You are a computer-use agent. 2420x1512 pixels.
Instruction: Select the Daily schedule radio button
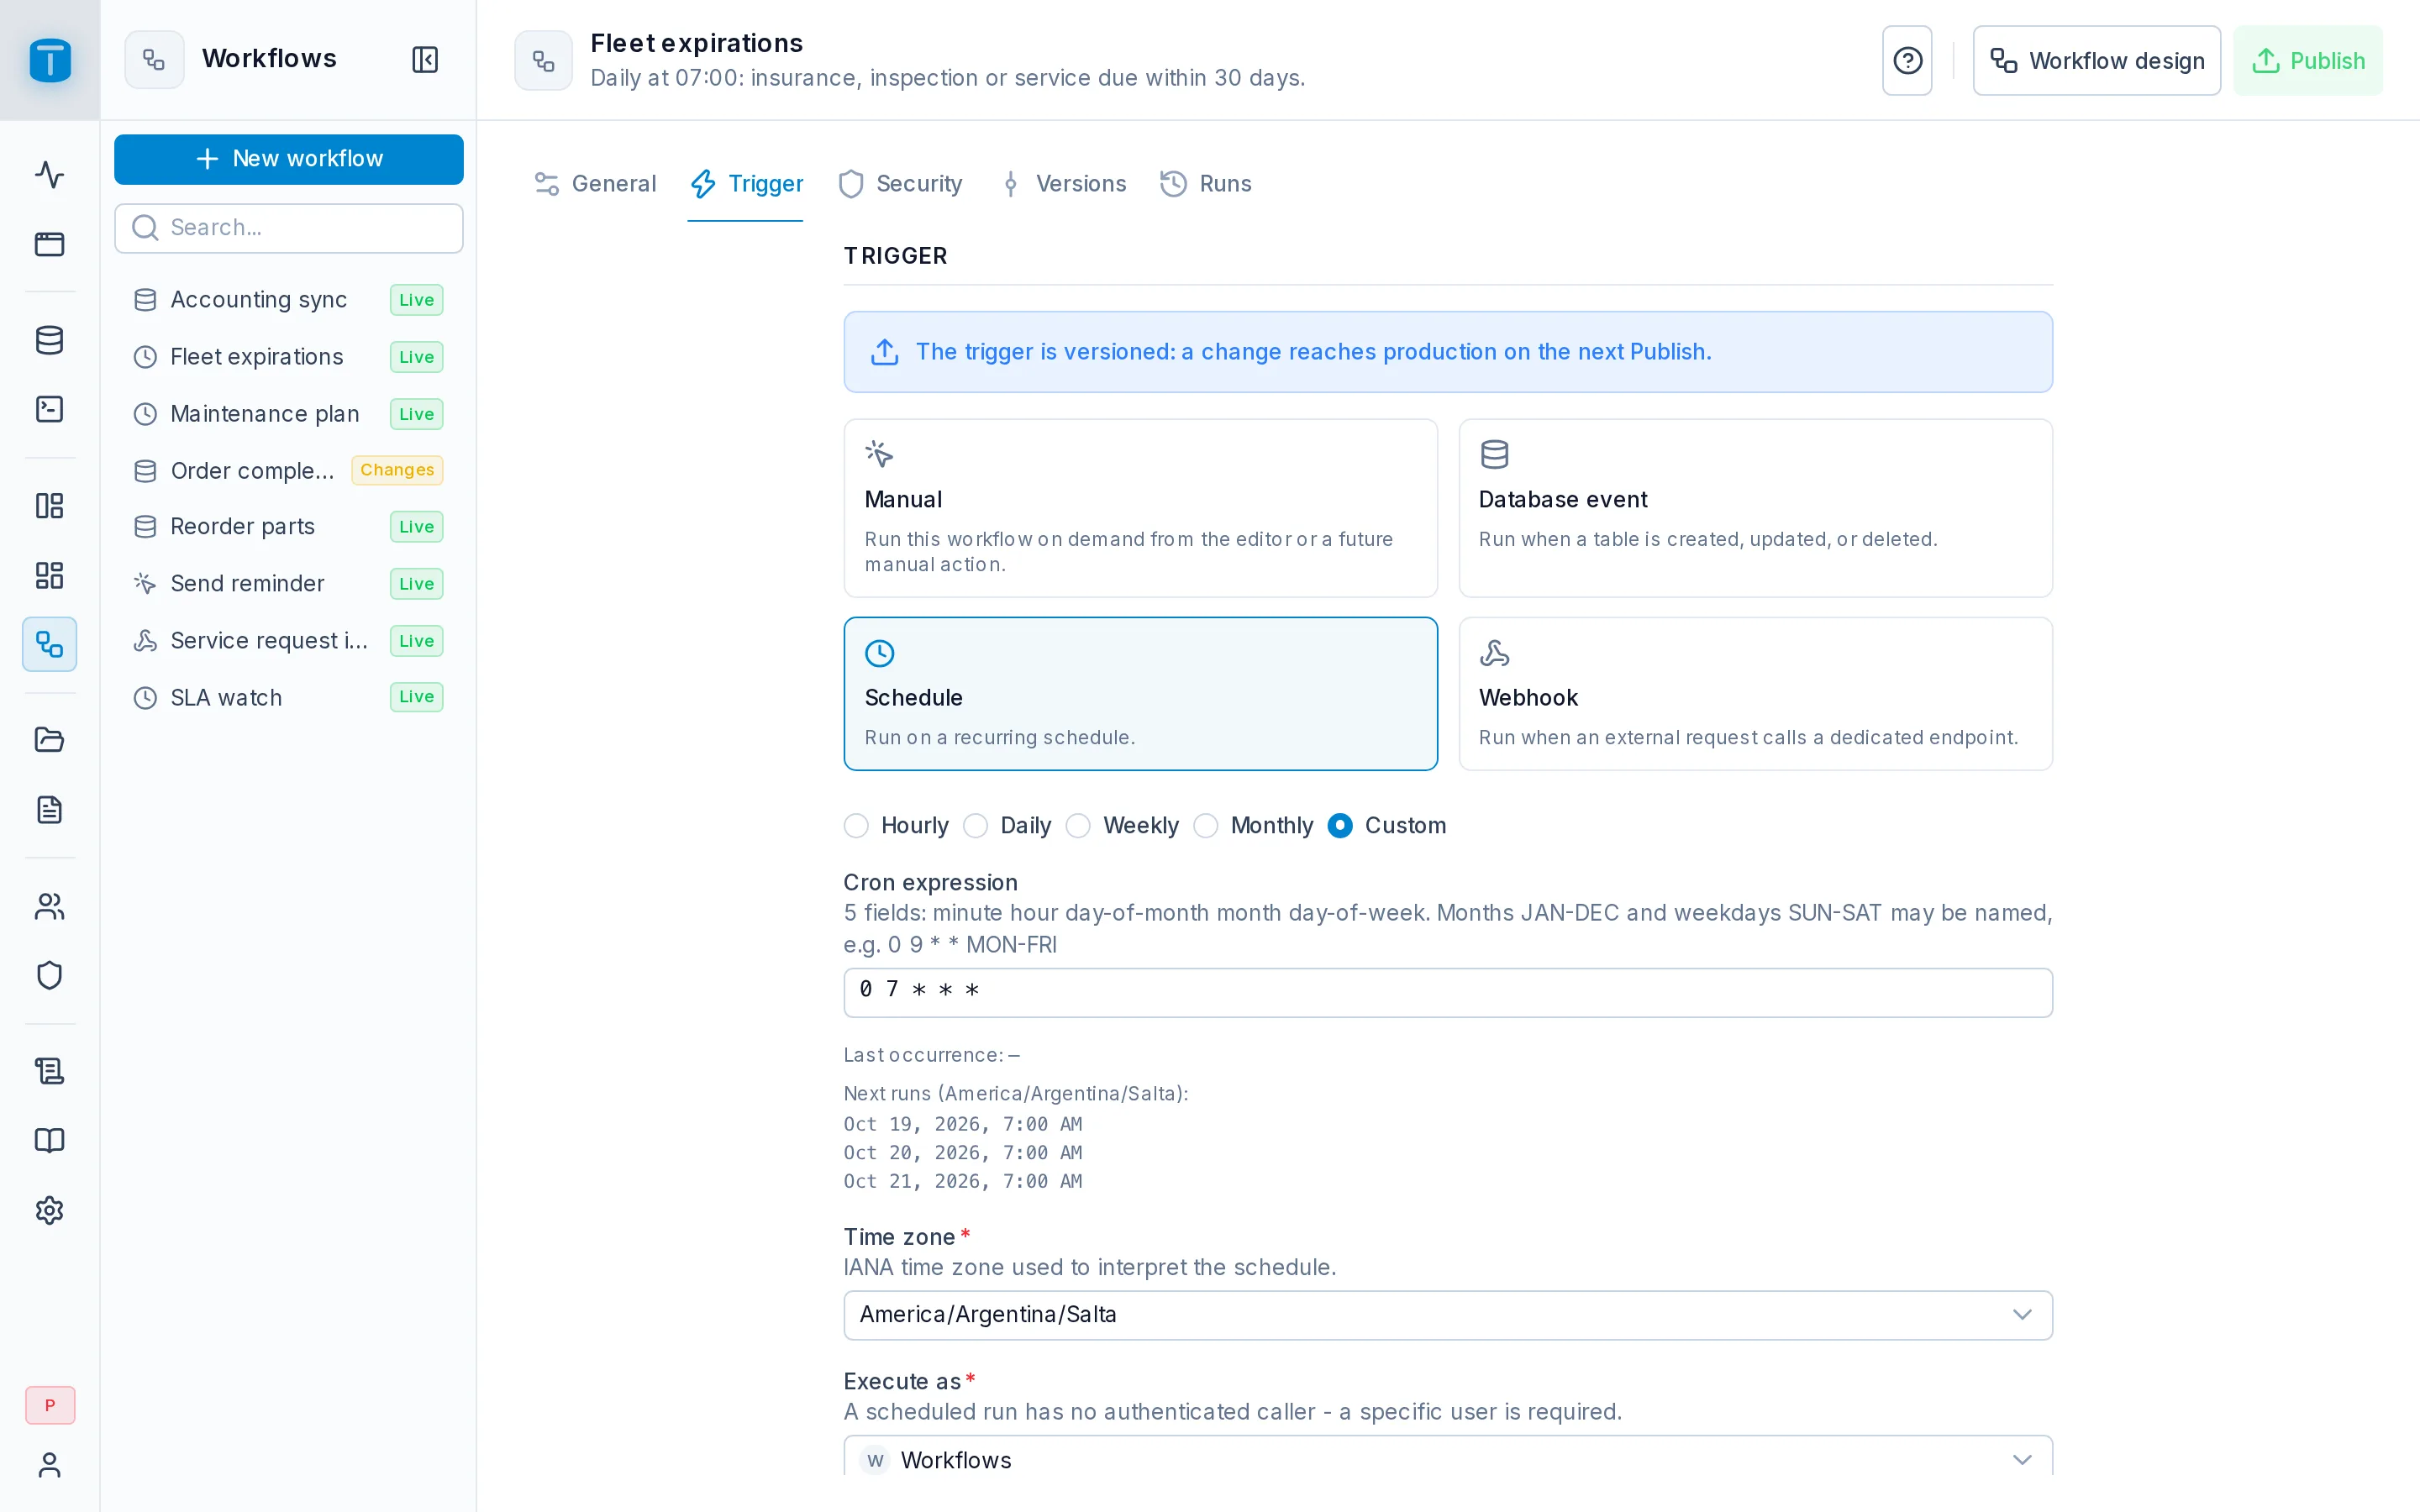[975, 825]
